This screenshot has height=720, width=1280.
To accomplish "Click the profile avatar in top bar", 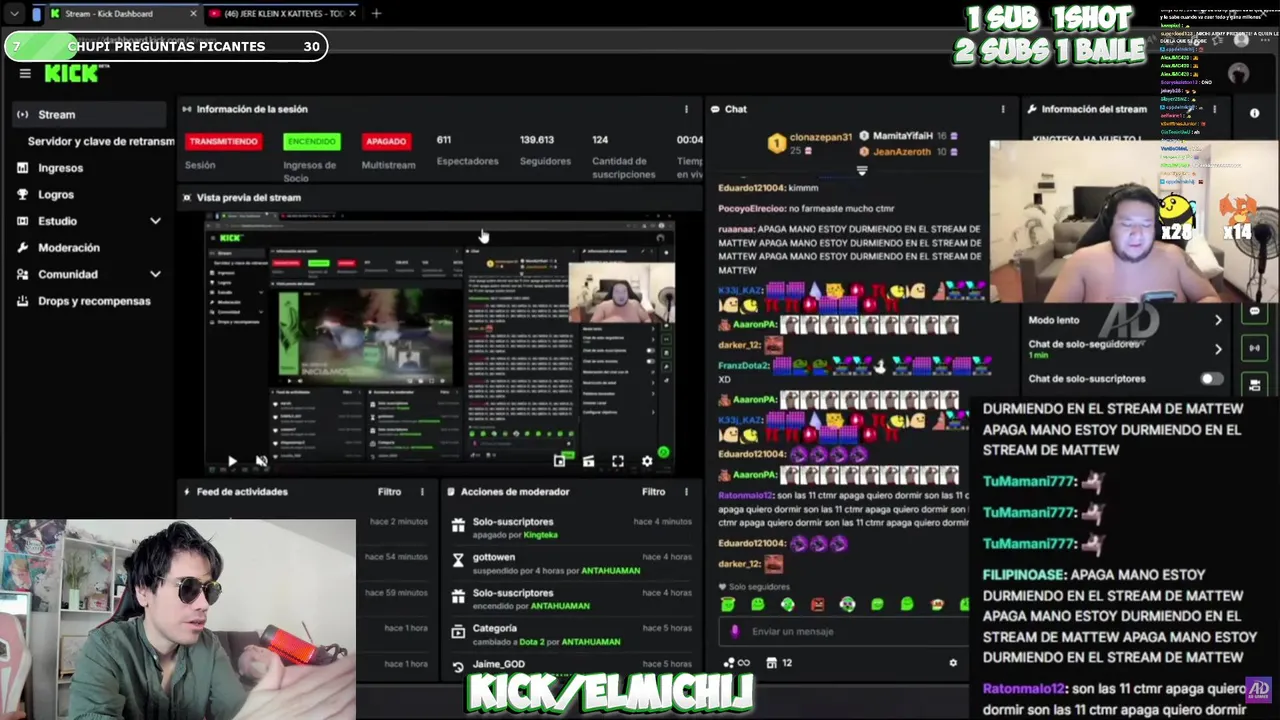I will 1239,73.
